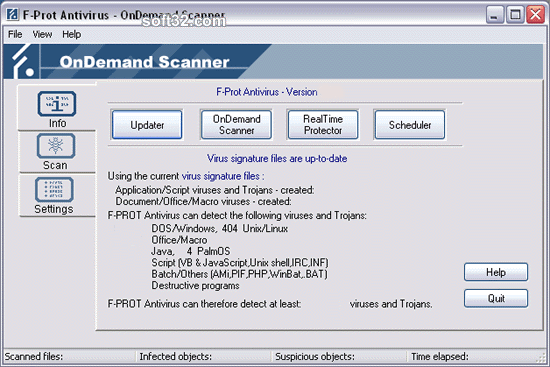Maximize the F-Prot window
This screenshot has height=367, width=550.
(515, 15)
